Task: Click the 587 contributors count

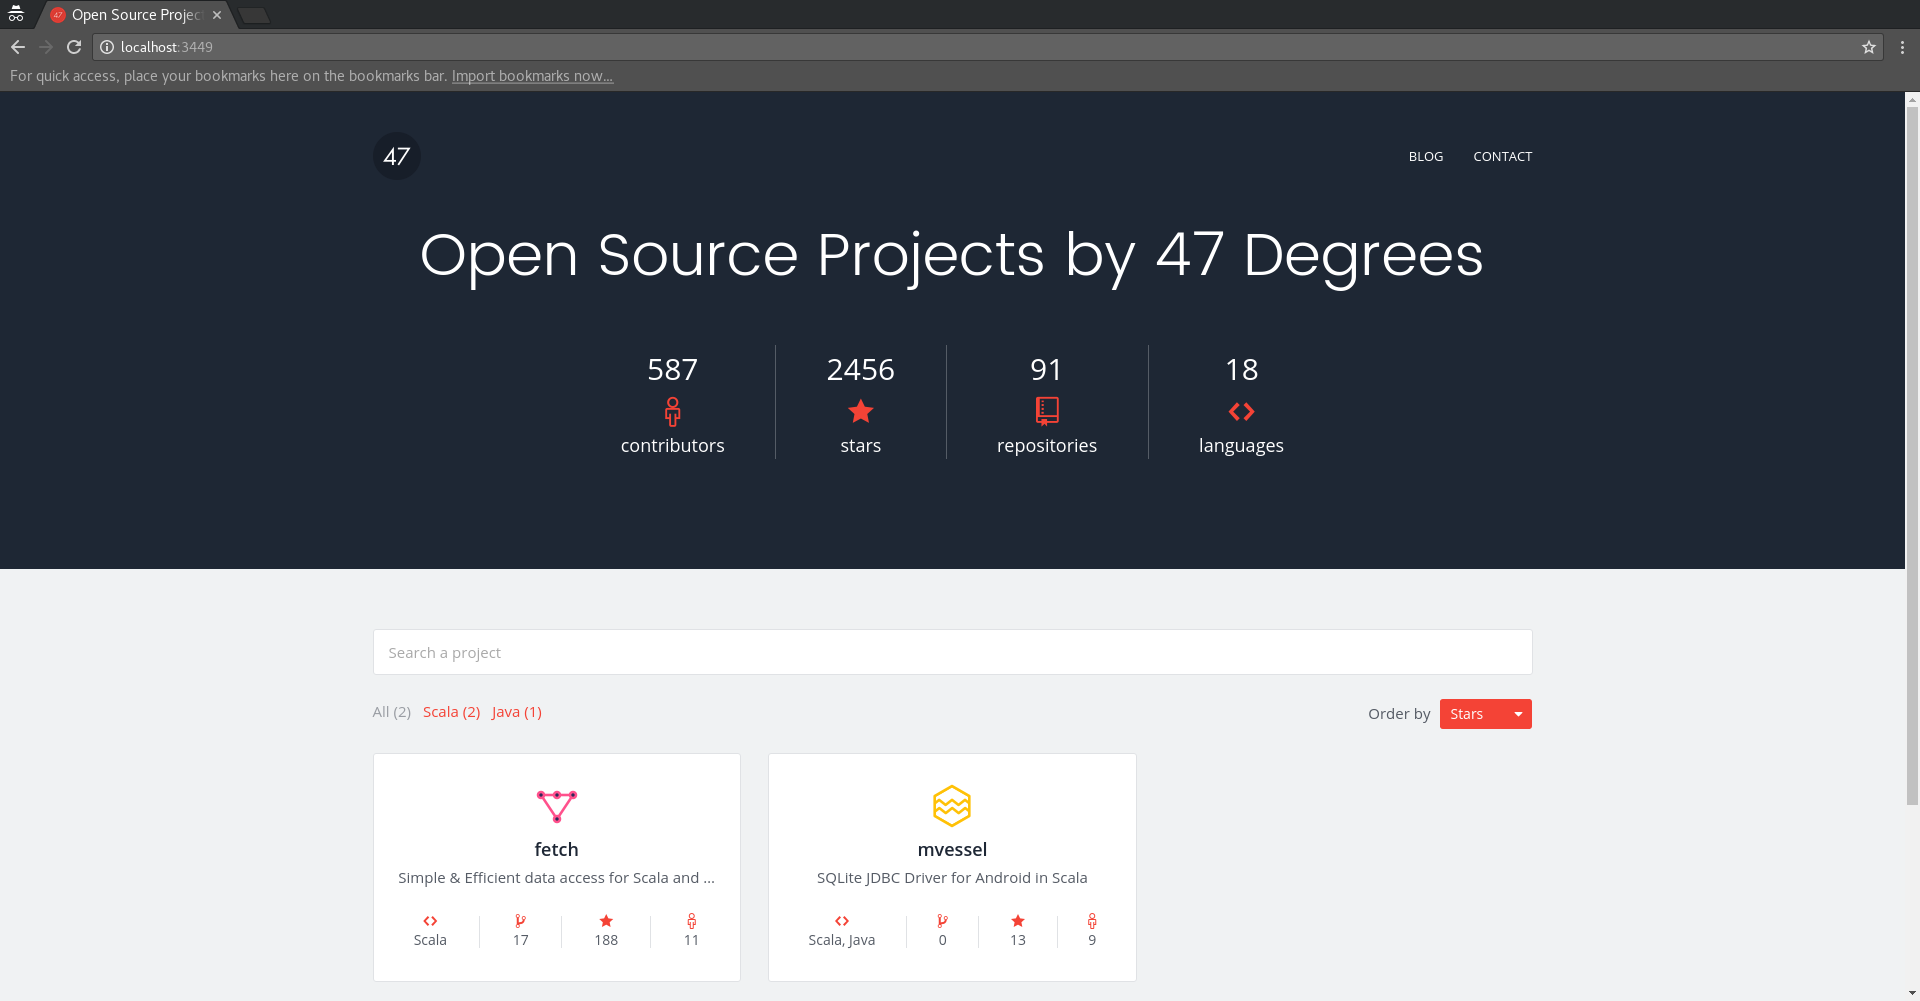Action: tap(672, 370)
